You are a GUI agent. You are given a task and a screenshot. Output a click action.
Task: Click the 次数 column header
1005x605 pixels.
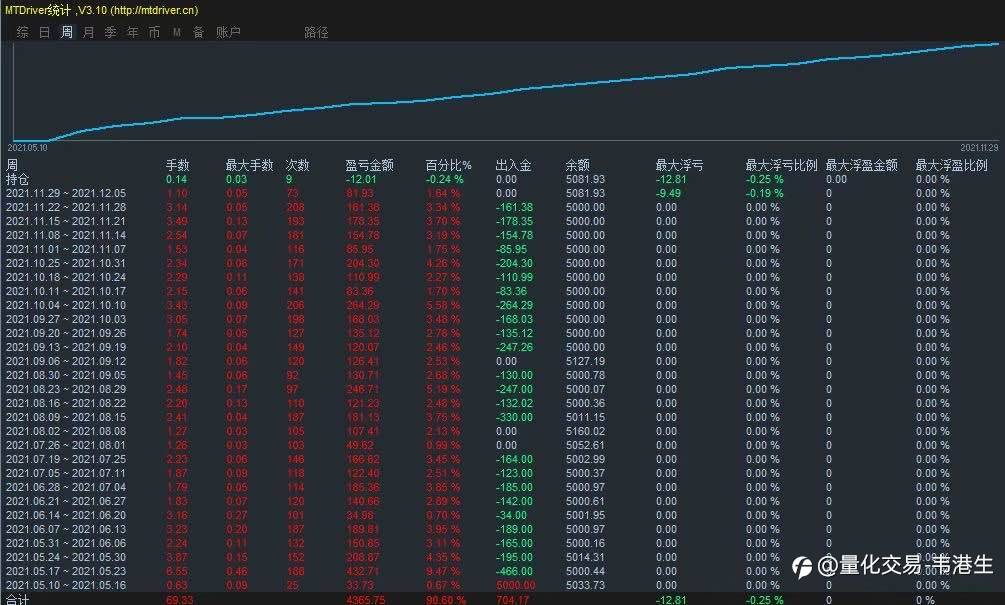[x=297, y=165]
